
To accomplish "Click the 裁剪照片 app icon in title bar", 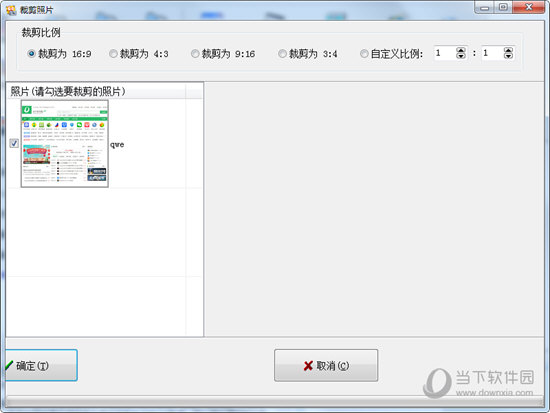I will (x=11, y=10).
